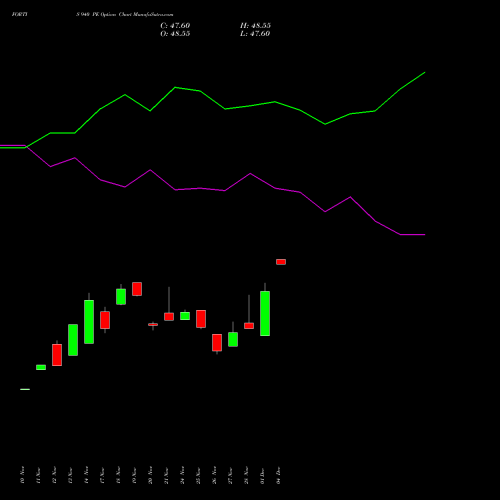
Task: Click the red candlestick for 26 Nov
Action: 217,343
